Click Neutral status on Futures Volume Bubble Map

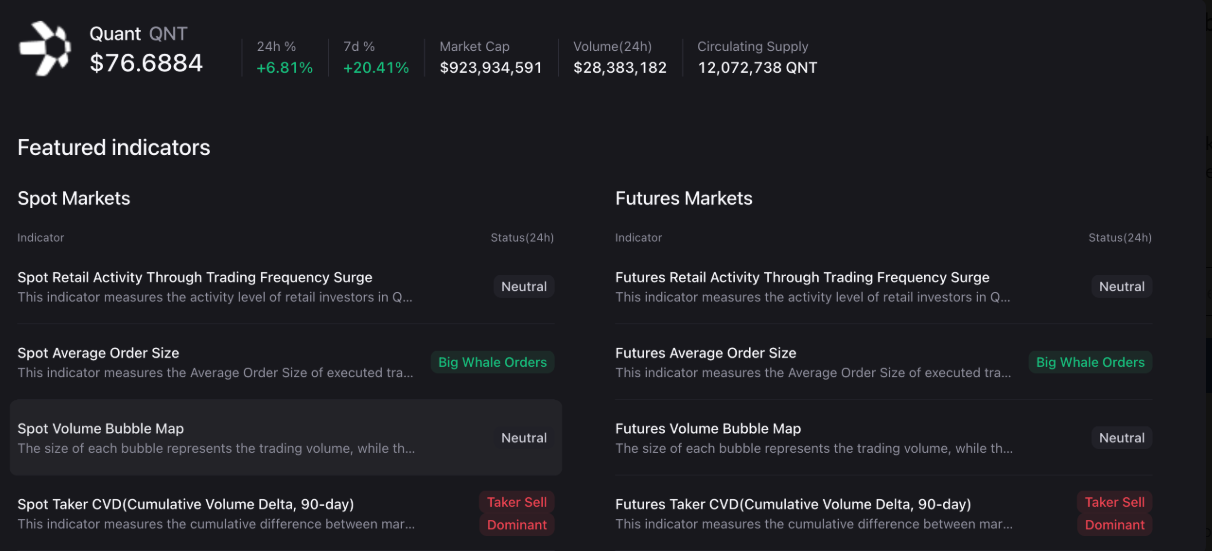pyautogui.click(x=1121, y=438)
